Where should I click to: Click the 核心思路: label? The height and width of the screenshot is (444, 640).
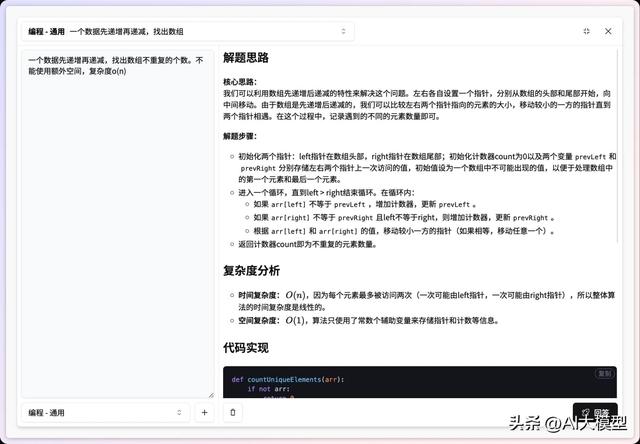tap(240, 82)
